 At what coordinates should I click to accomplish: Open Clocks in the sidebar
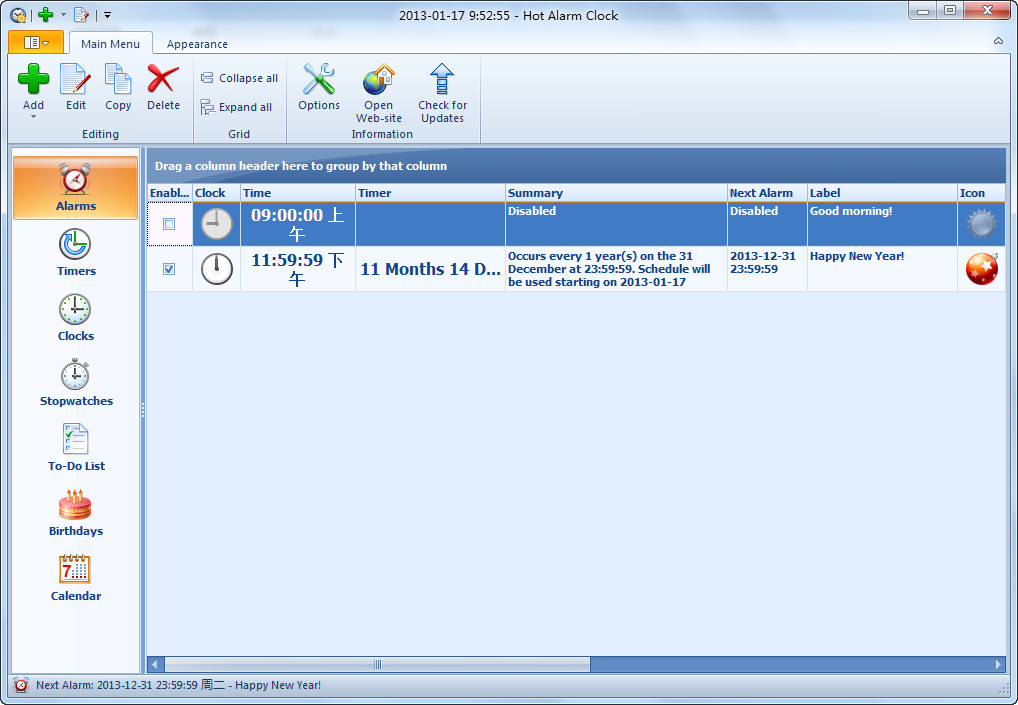[x=75, y=317]
